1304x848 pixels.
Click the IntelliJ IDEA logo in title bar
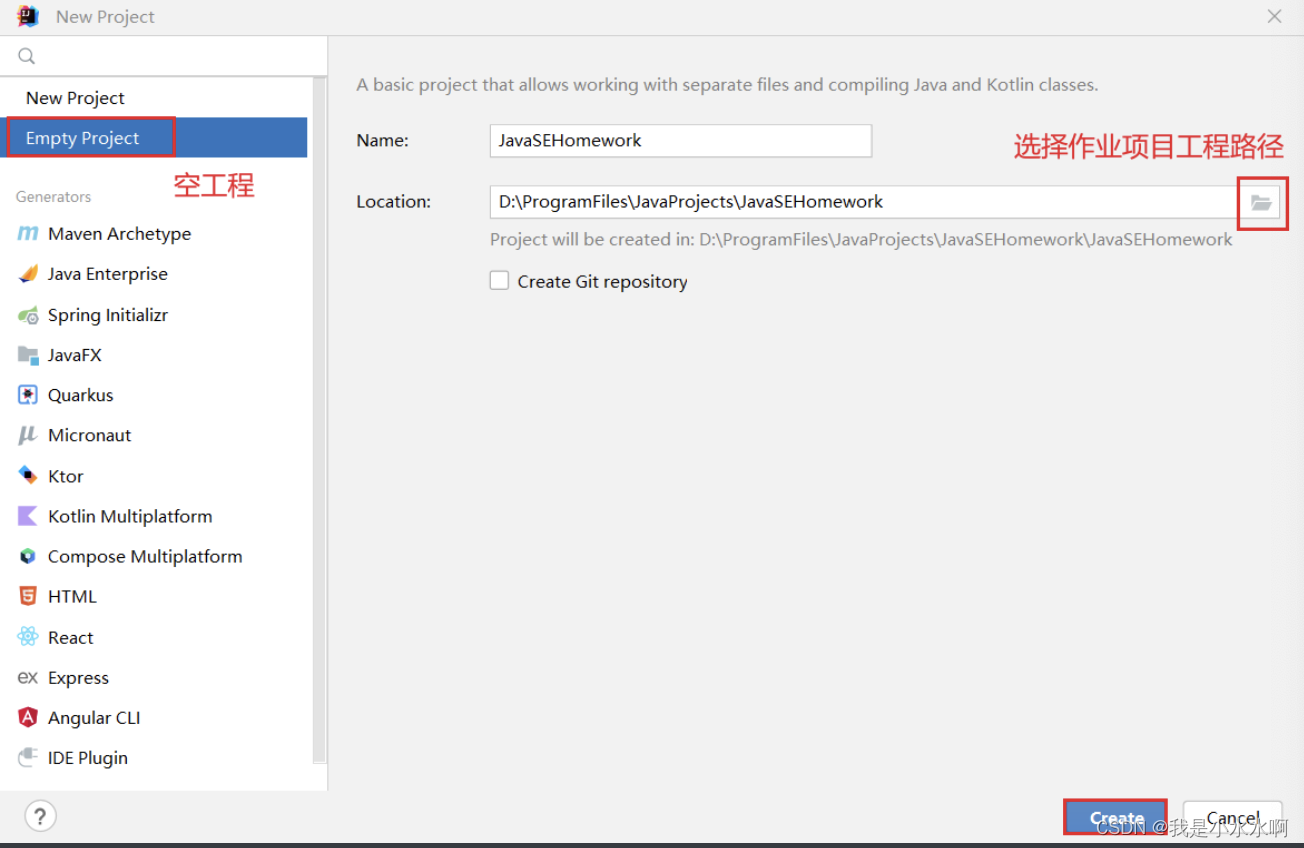(x=28, y=16)
